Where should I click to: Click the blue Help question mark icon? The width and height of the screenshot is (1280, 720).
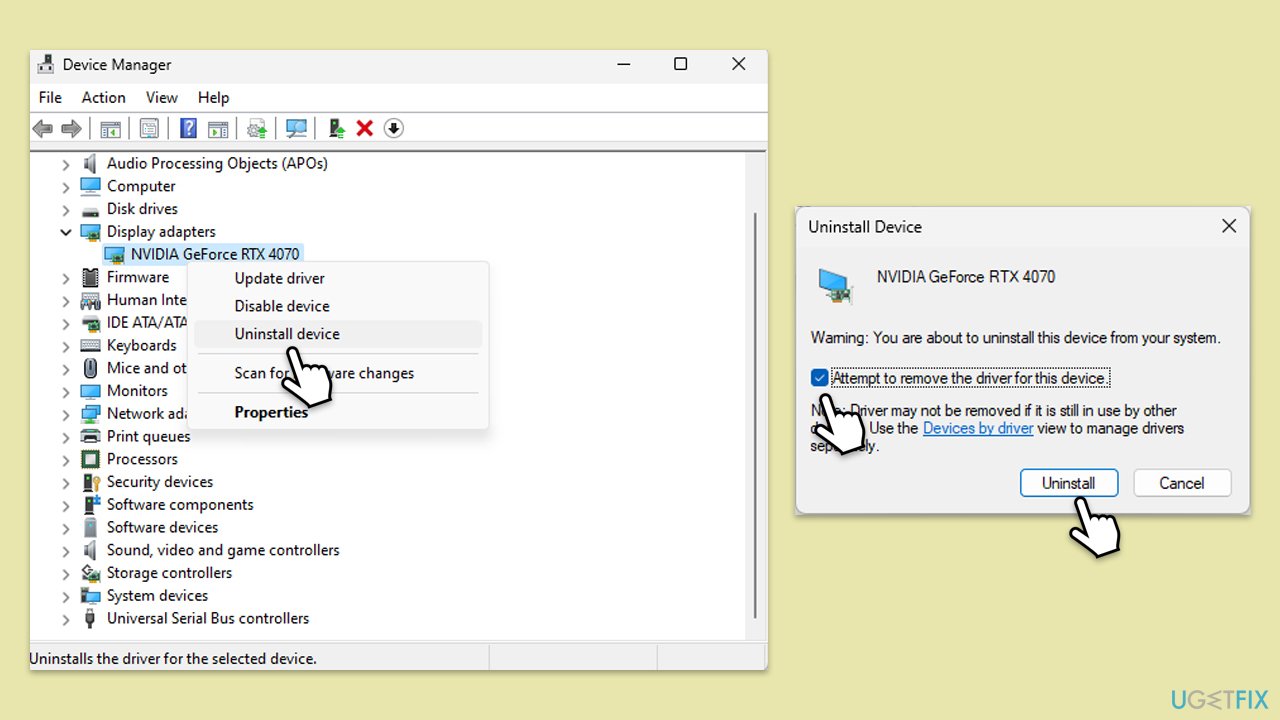[188, 128]
